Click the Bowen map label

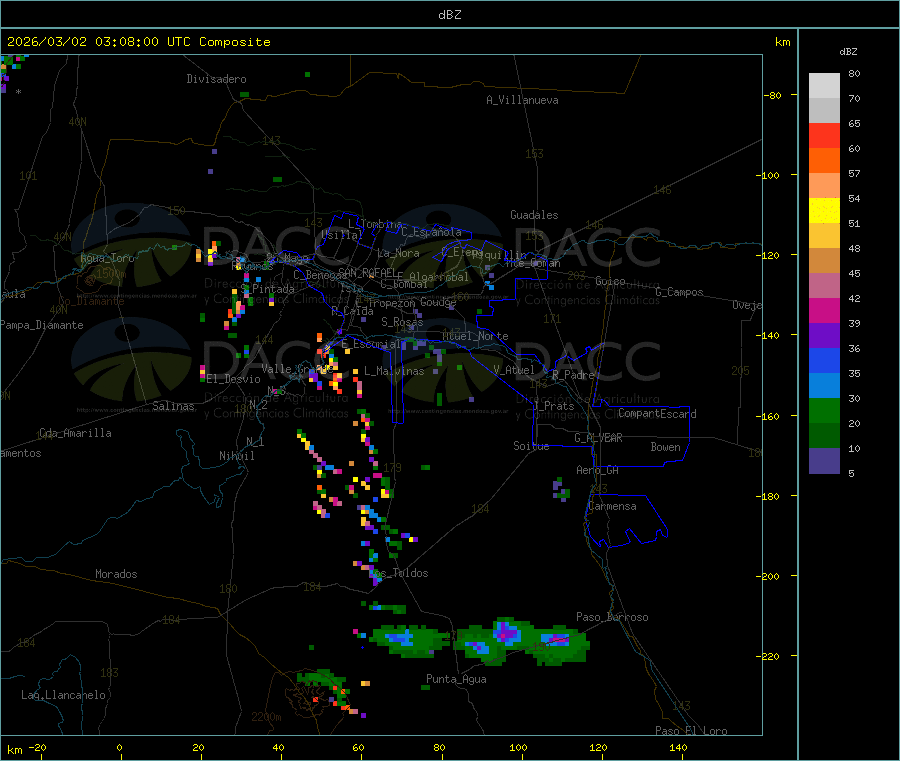coord(666,447)
